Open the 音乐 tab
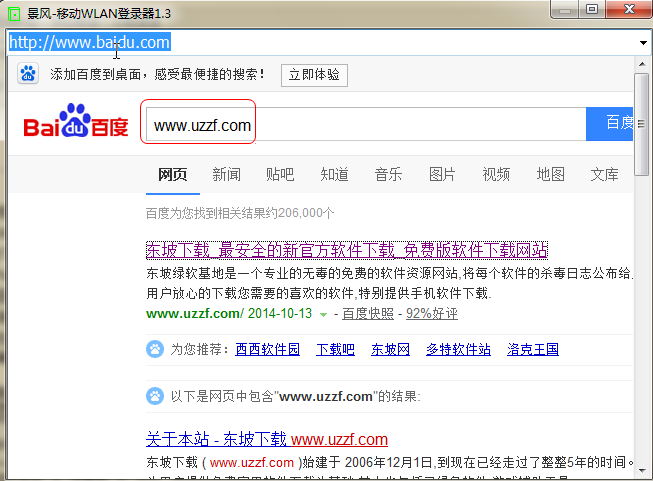 388,174
